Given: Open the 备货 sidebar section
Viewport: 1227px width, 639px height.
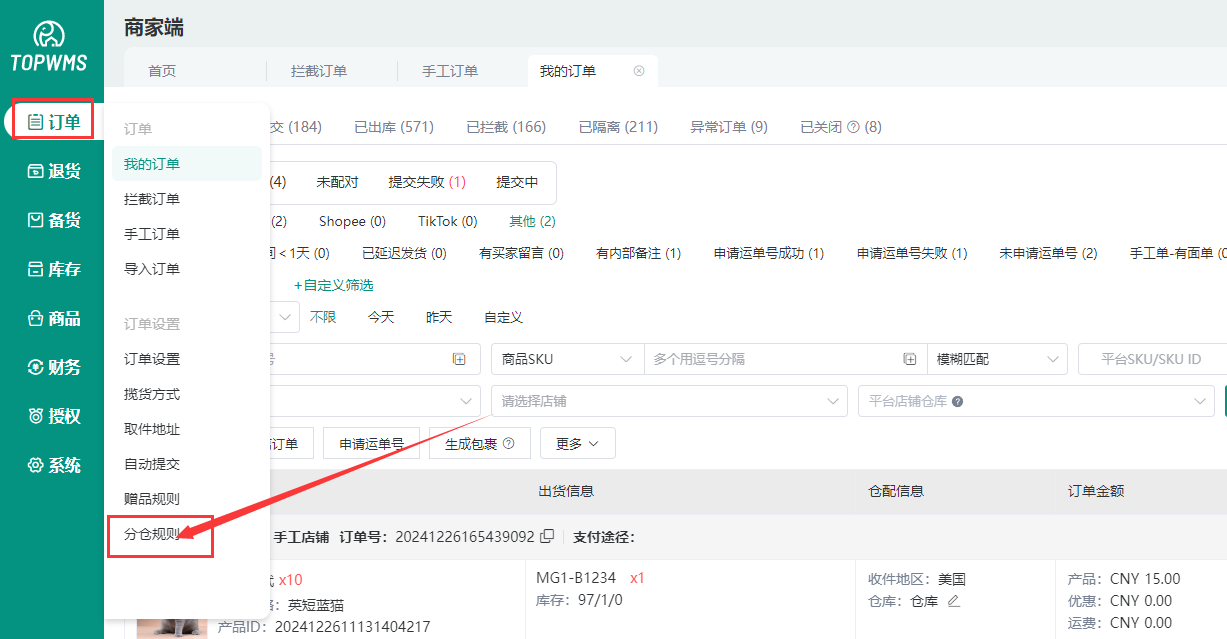Looking at the screenshot, I should 54,220.
